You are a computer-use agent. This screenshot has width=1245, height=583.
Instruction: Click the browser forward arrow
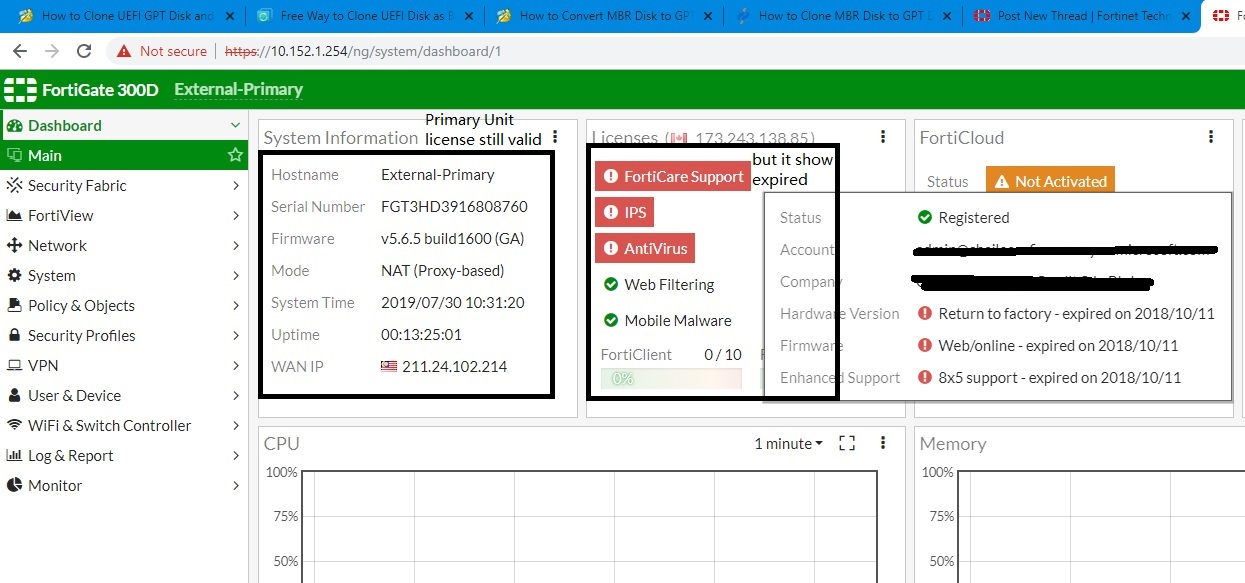click(x=52, y=51)
